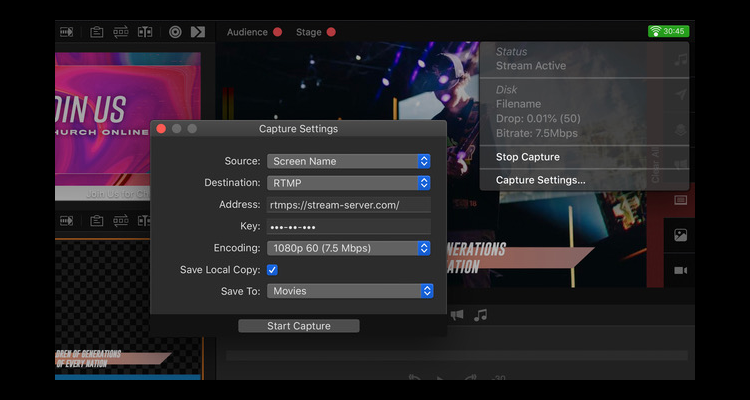
Task: Uncheck the Save Local Copy checkbox
Action: (x=272, y=270)
